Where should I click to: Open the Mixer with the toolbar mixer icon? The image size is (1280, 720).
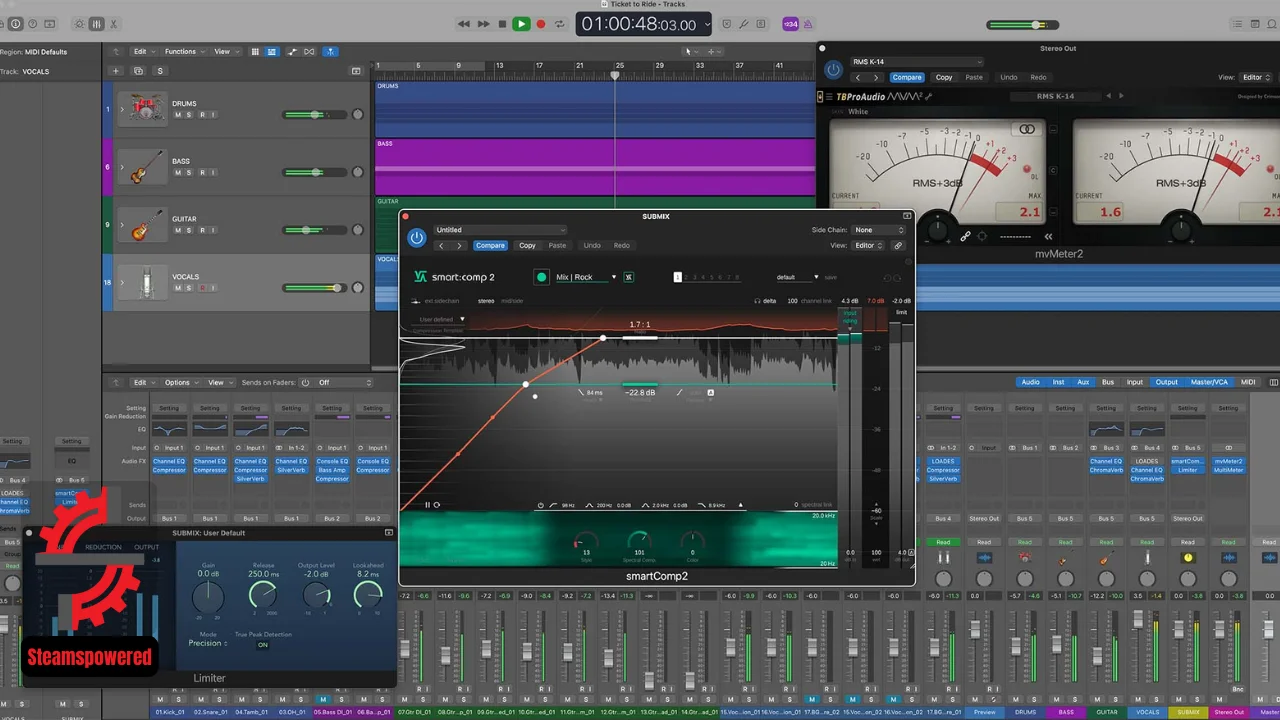click(96, 24)
